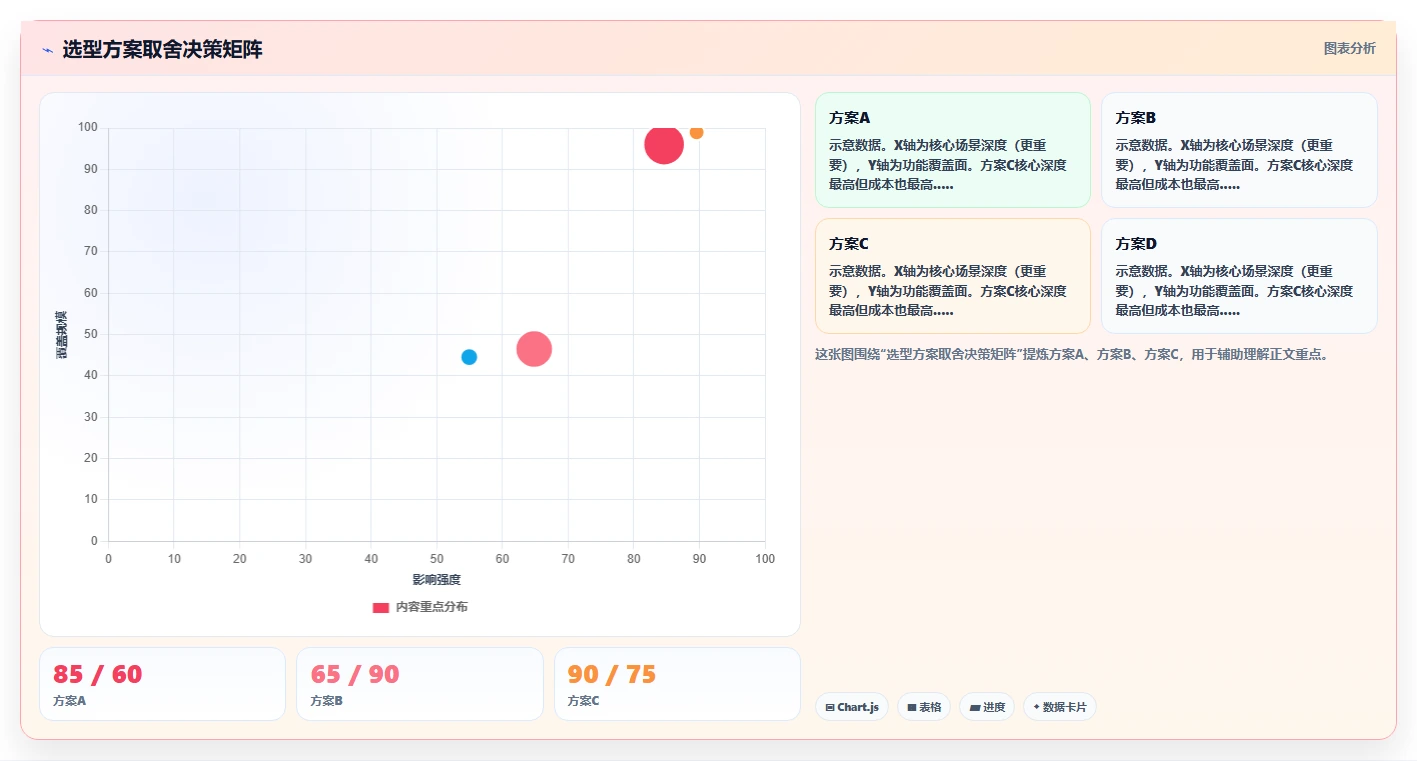Click the pink bubble near 65
1417x761 pixels.
[x=534, y=349]
